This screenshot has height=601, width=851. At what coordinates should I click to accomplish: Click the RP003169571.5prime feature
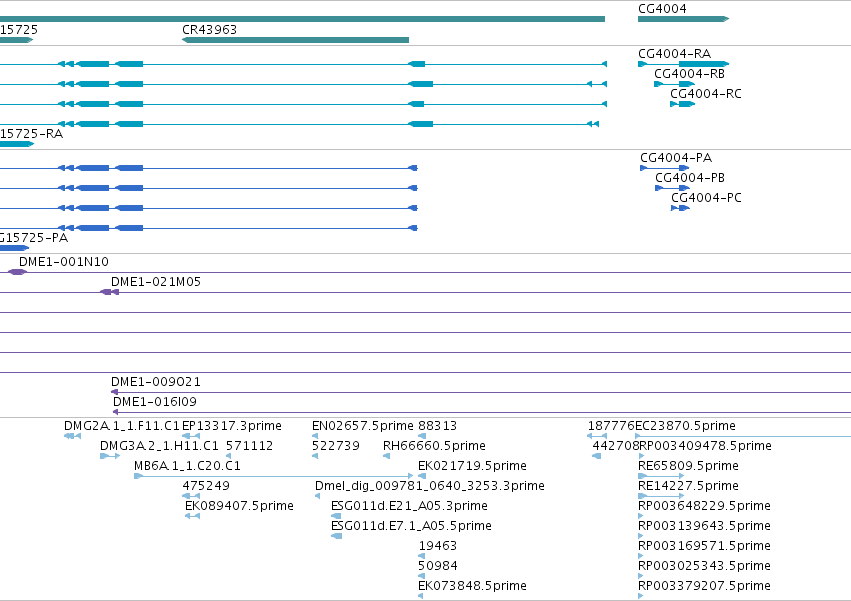641,556
